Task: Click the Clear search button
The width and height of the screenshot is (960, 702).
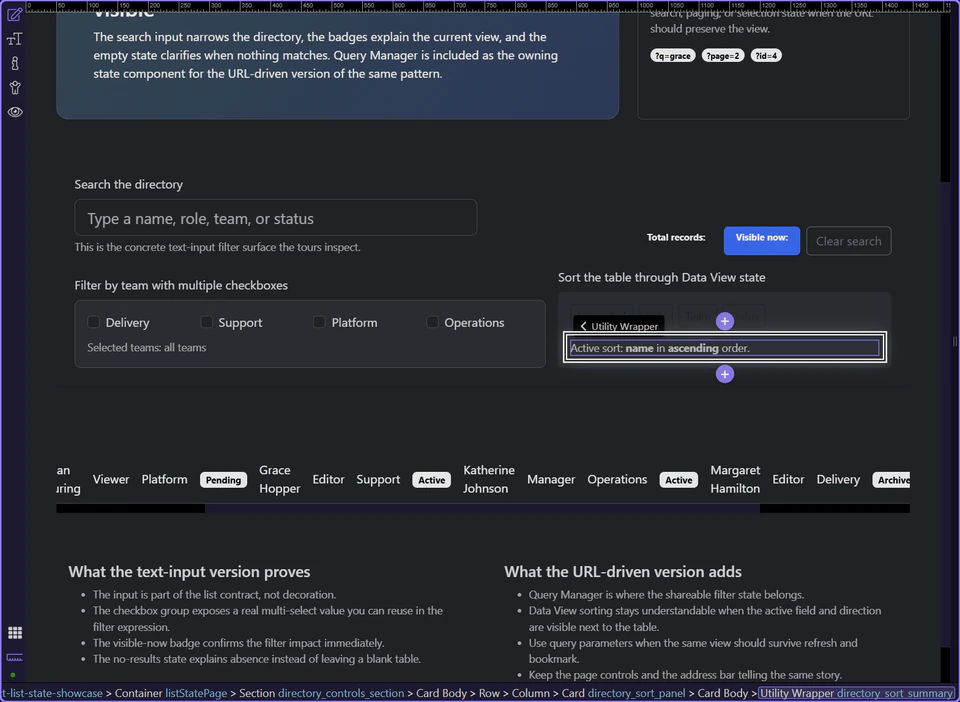Action: (849, 241)
